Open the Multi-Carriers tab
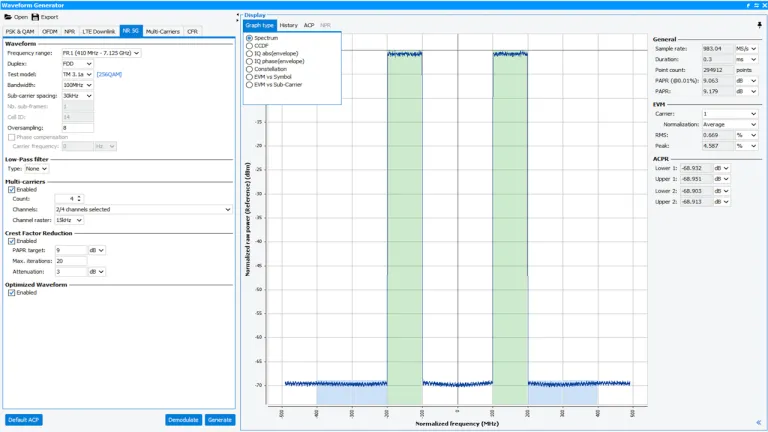The image size is (768, 432). tap(163, 31)
